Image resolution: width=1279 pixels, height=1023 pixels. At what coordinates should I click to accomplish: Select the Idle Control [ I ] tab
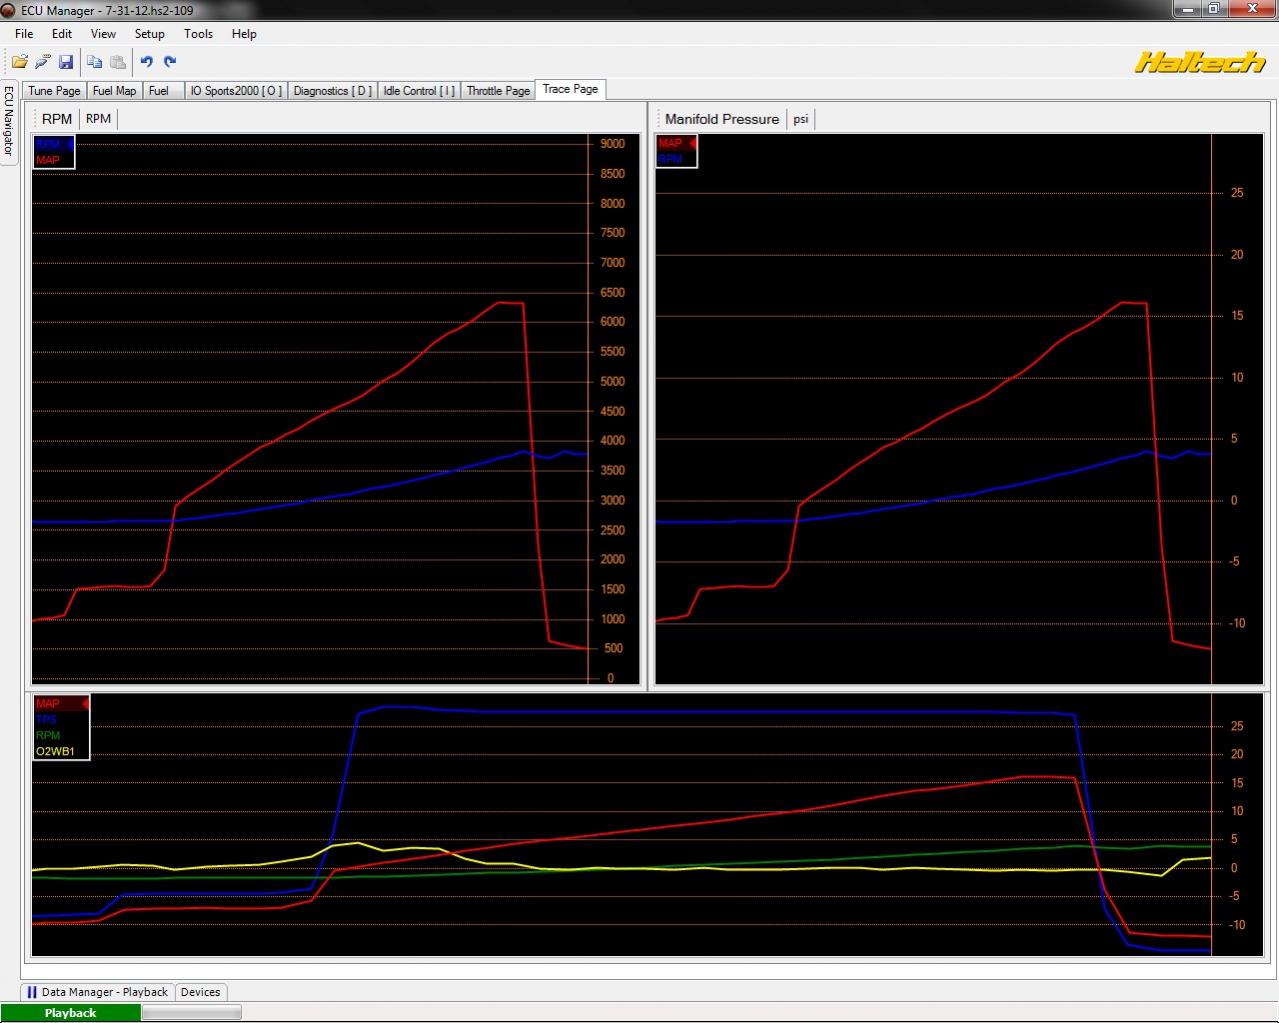point(418,90)
